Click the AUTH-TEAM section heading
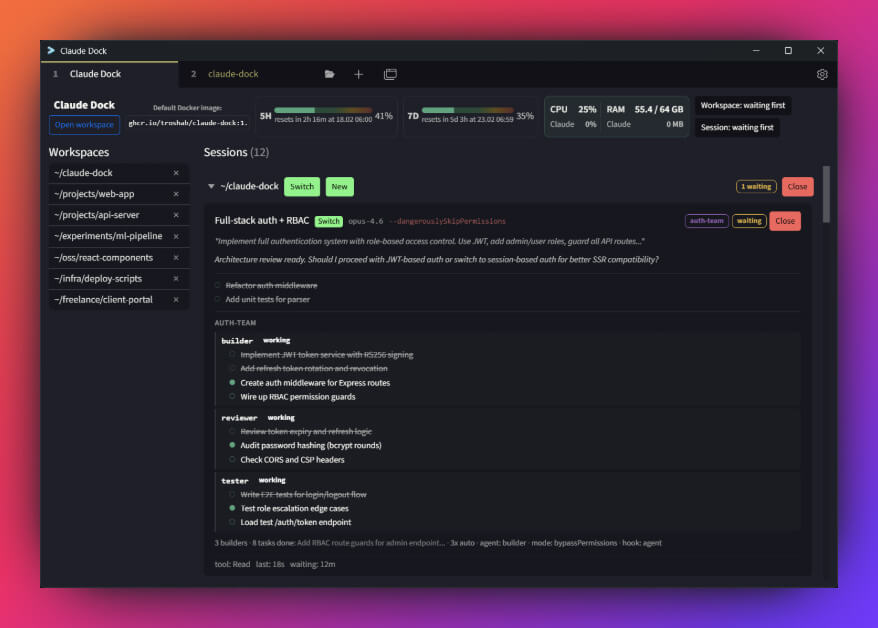The image size is (878, 628). (235, 323)
